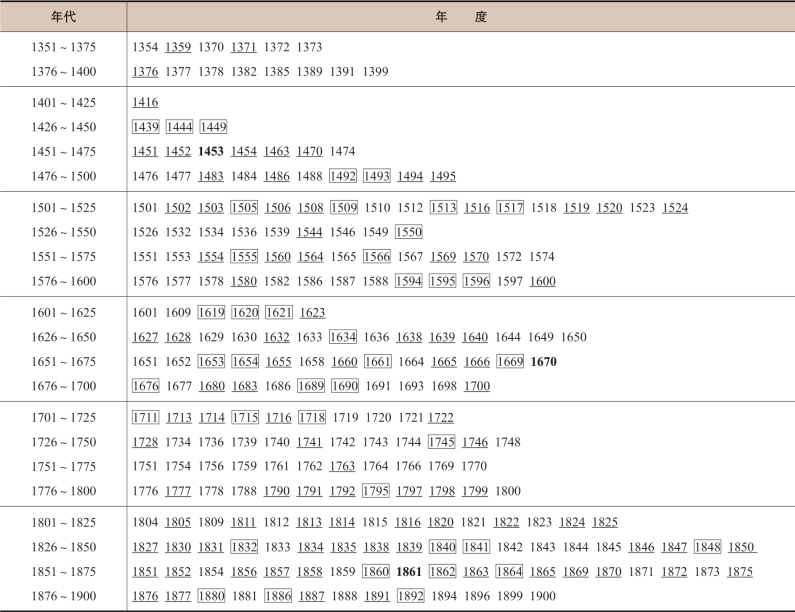The height and width of the screenshot is (612, 795).
Task: Click the bold year 1453
Action: 211,152
